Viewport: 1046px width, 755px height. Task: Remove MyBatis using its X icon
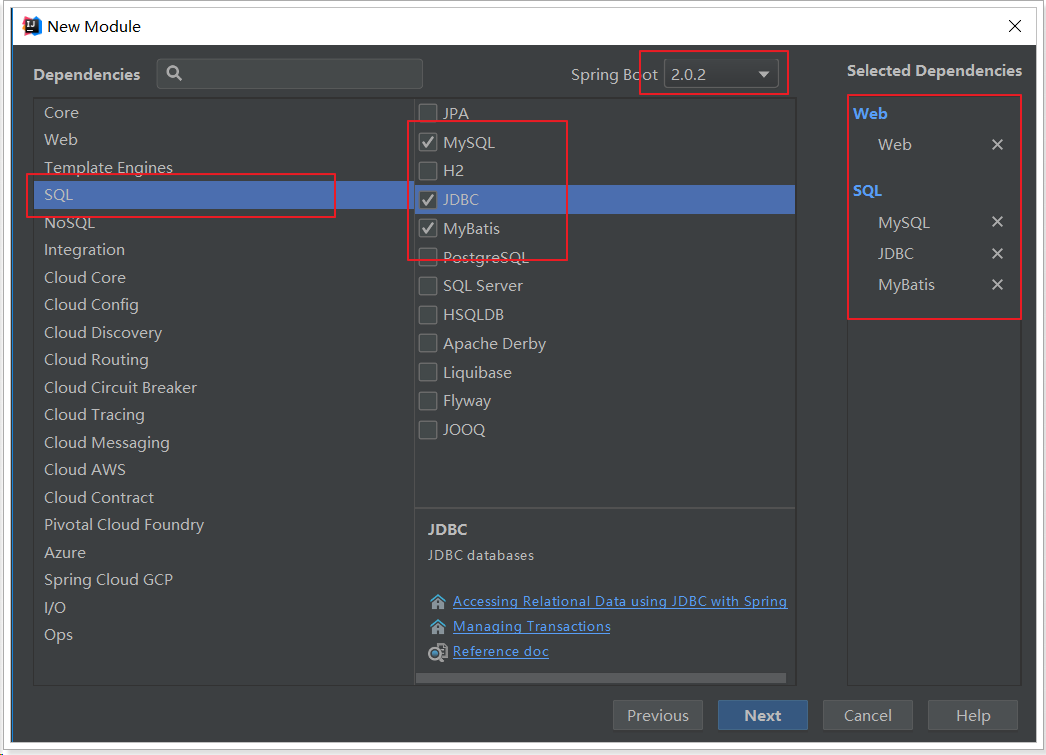[x=997, y=285]
